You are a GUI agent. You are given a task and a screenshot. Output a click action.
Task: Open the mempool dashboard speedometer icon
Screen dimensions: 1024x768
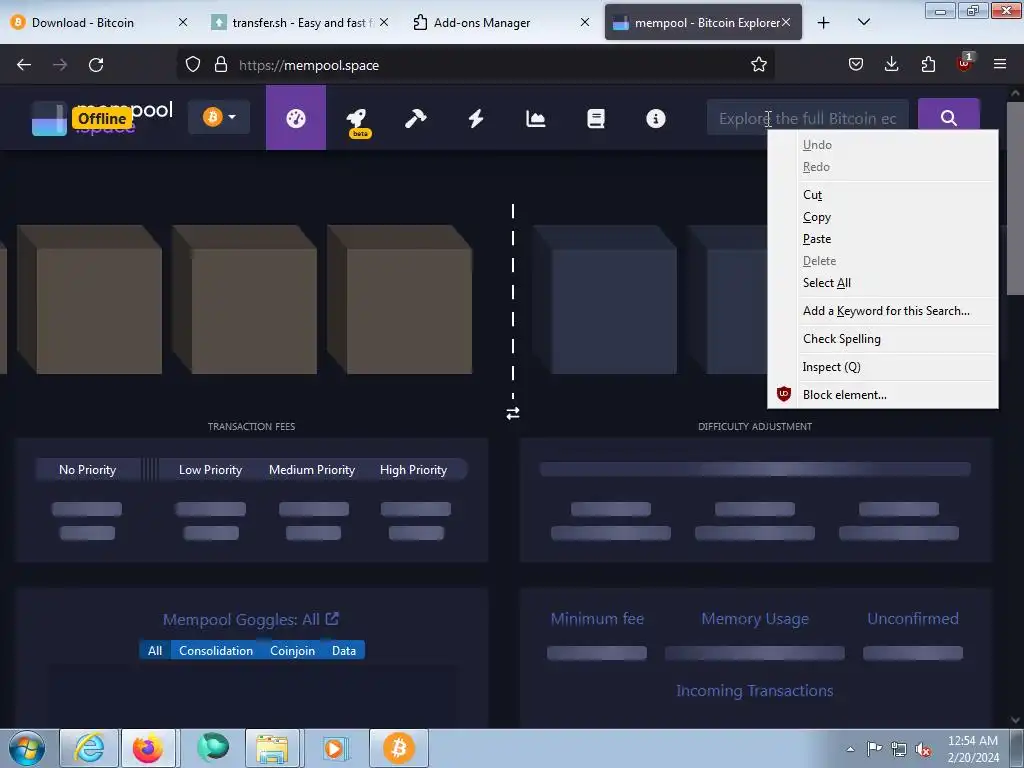[x=296, y=118]
